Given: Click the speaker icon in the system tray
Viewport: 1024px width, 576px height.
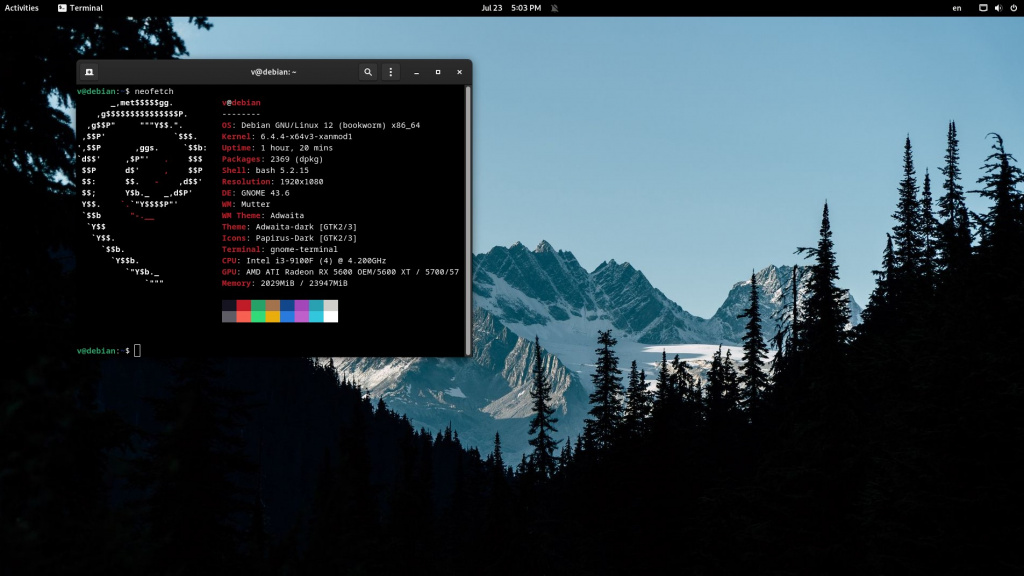Looking at the screenshot, I should (x=997, y=8).
